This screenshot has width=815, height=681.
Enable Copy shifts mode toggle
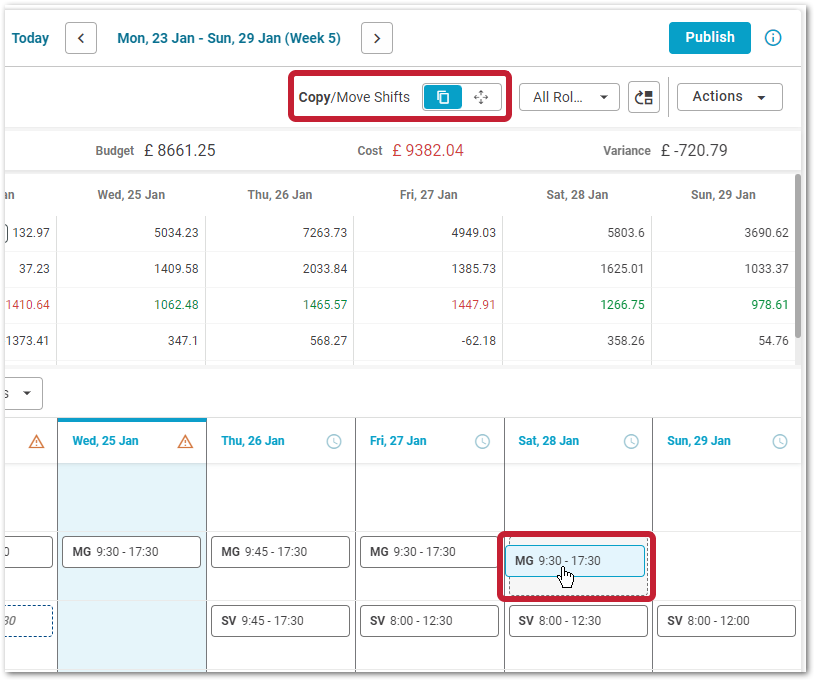click(x=443, y=97)
